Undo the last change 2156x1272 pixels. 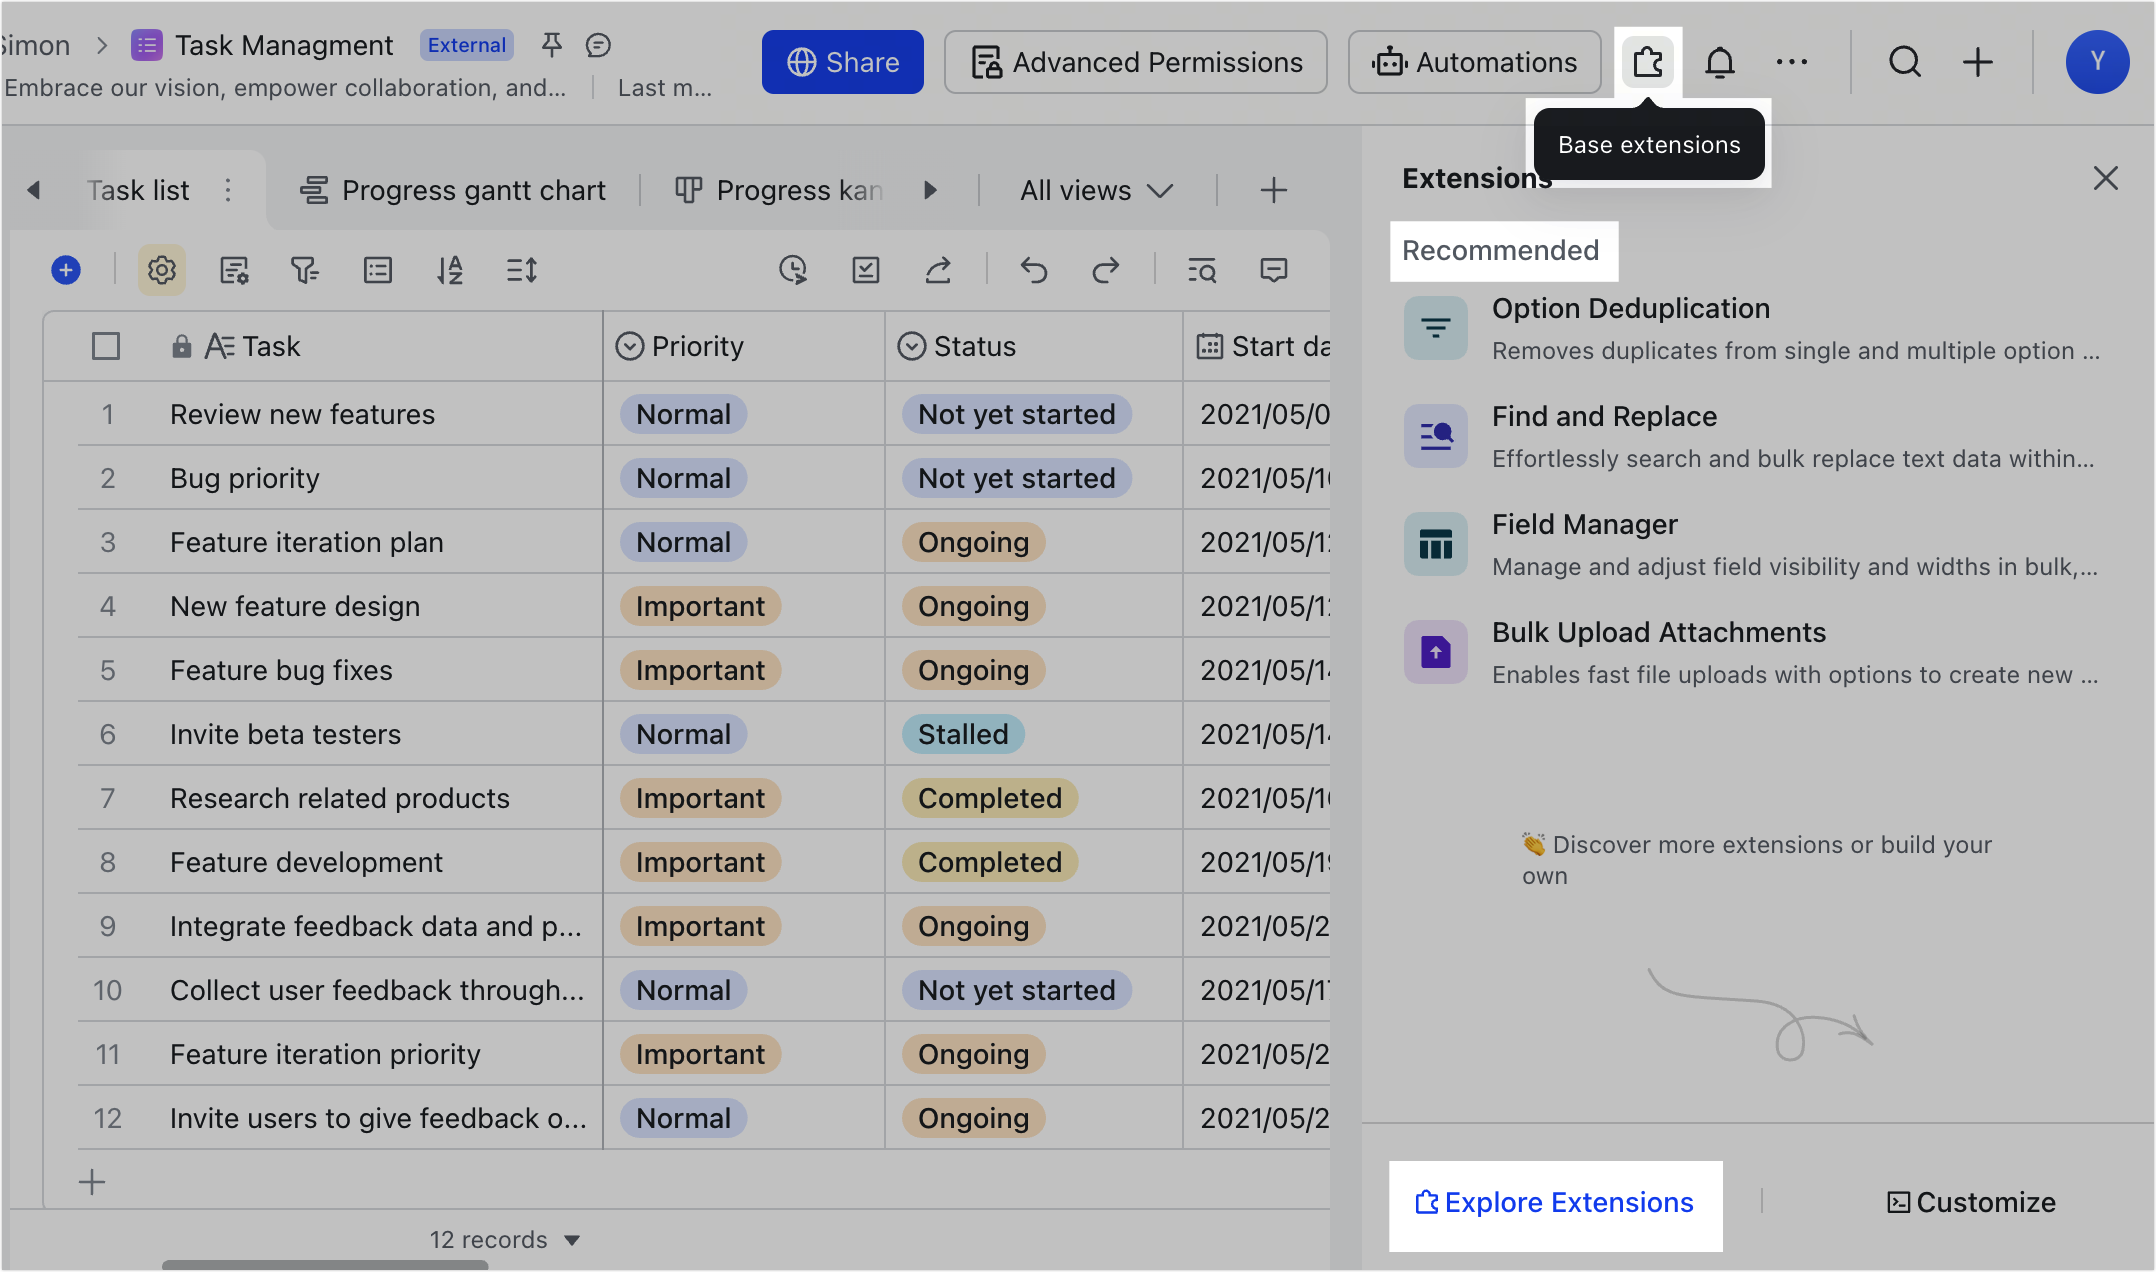click(x=1034, y=270)
